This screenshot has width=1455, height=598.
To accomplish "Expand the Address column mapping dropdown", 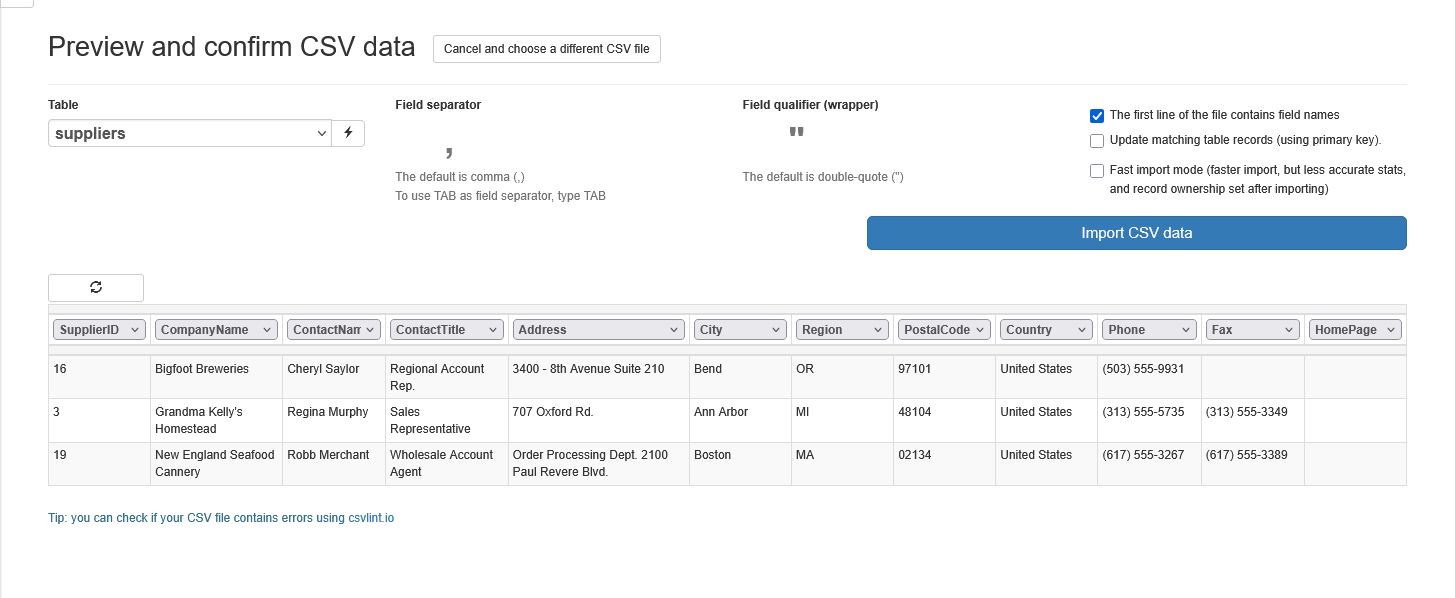I will (598, 330).
